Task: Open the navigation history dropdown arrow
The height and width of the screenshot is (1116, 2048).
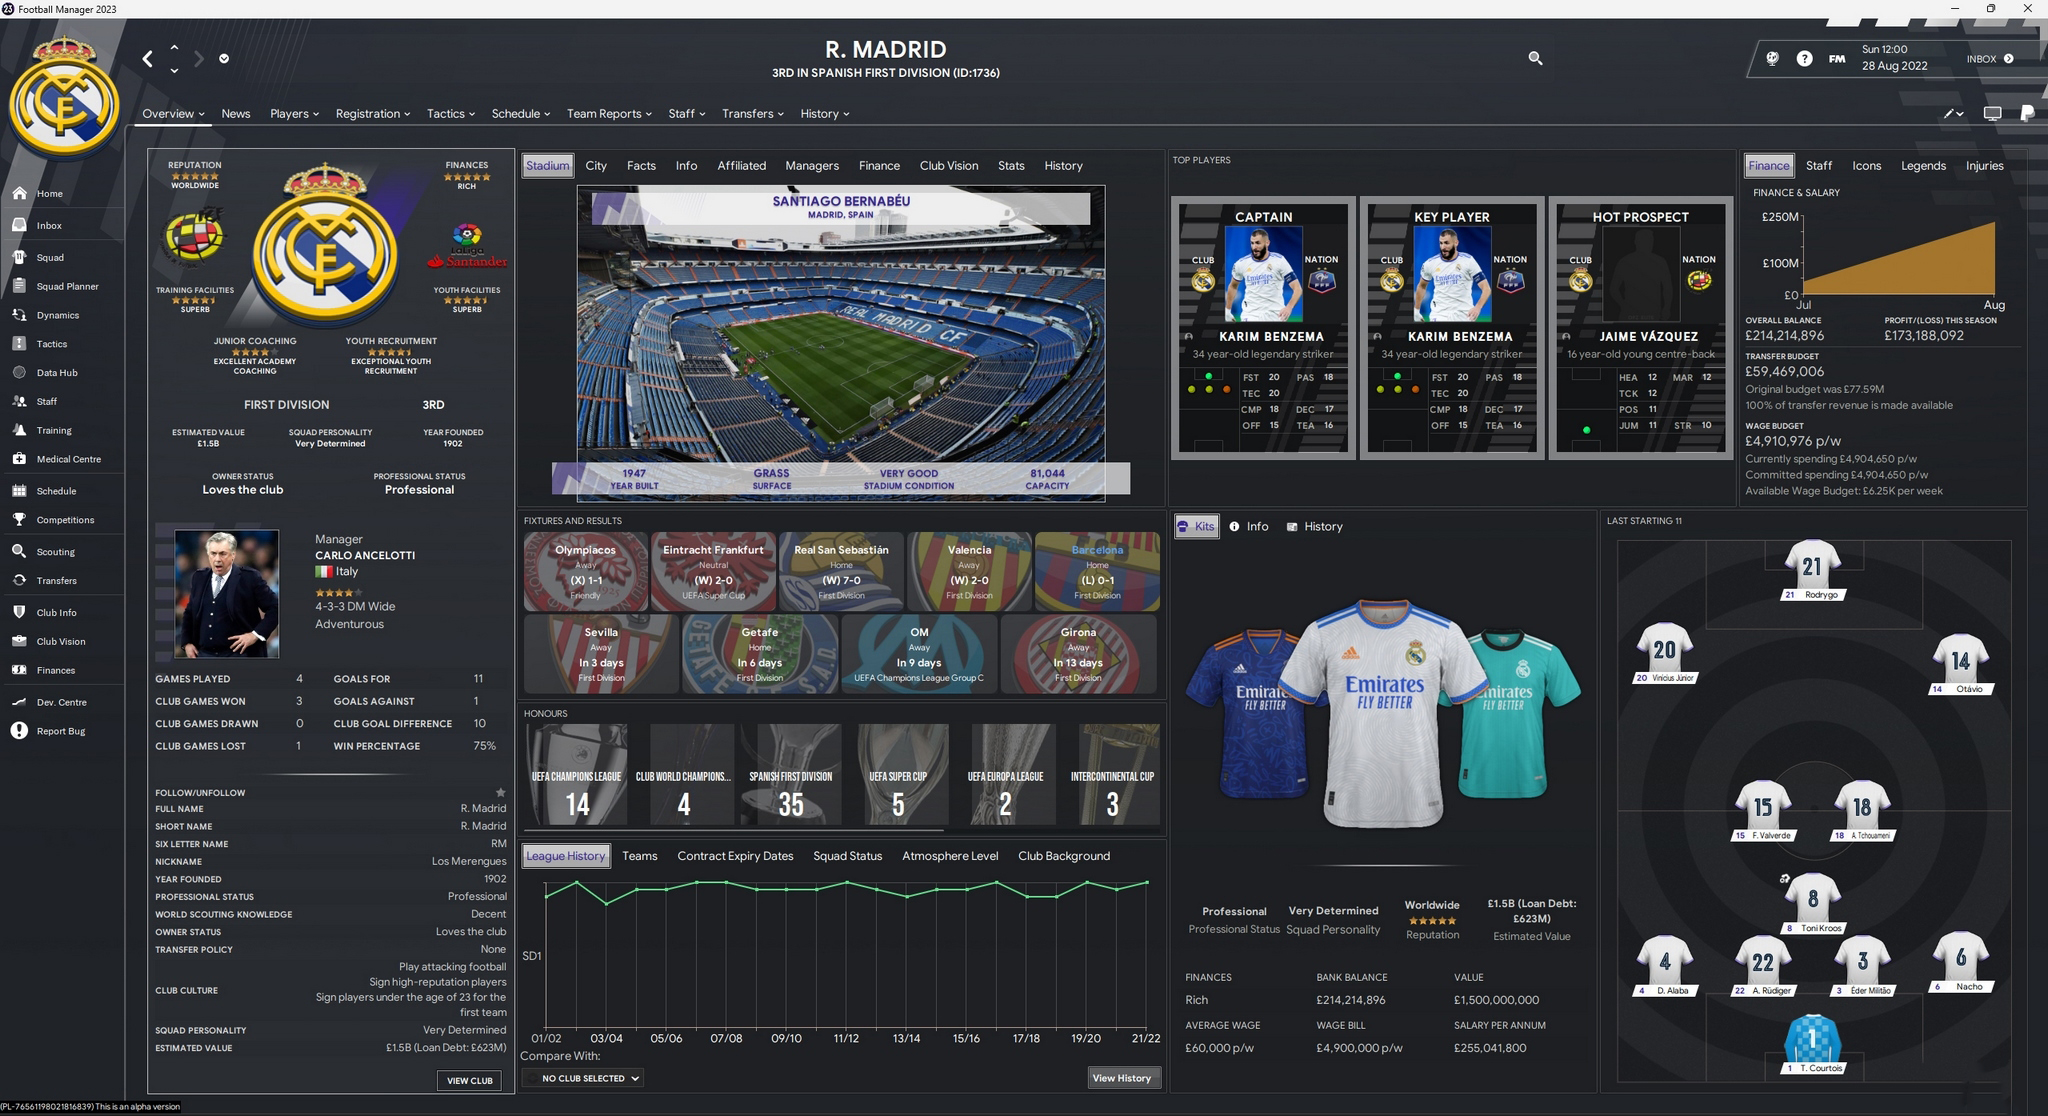Action: coord(224,59)
